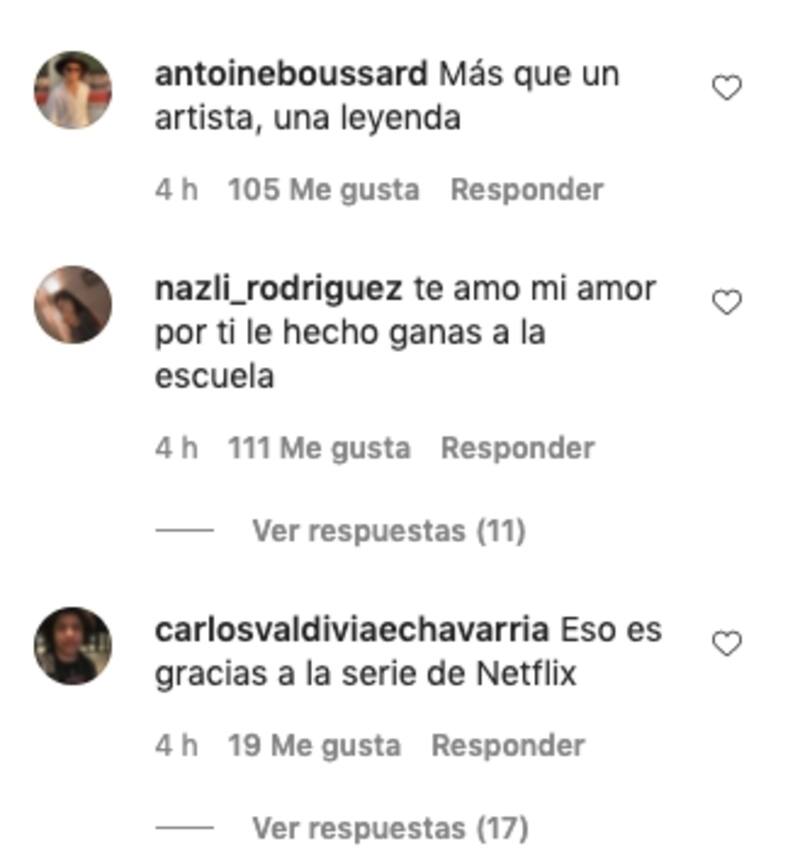
Task: Like antoineboussard's comment with the heart icon
Action: point(726,88)
